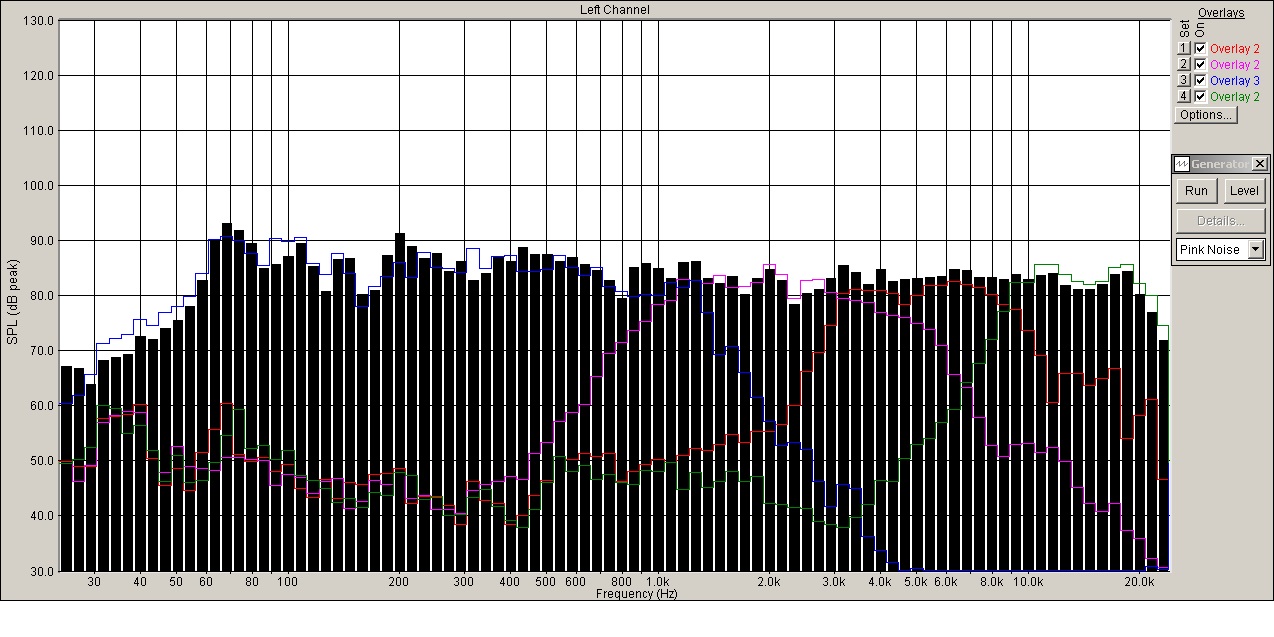The height and width of the screenshot is (637, 1274).
Task: Select the red Overlay 2 label
Action: (1235, 49)
